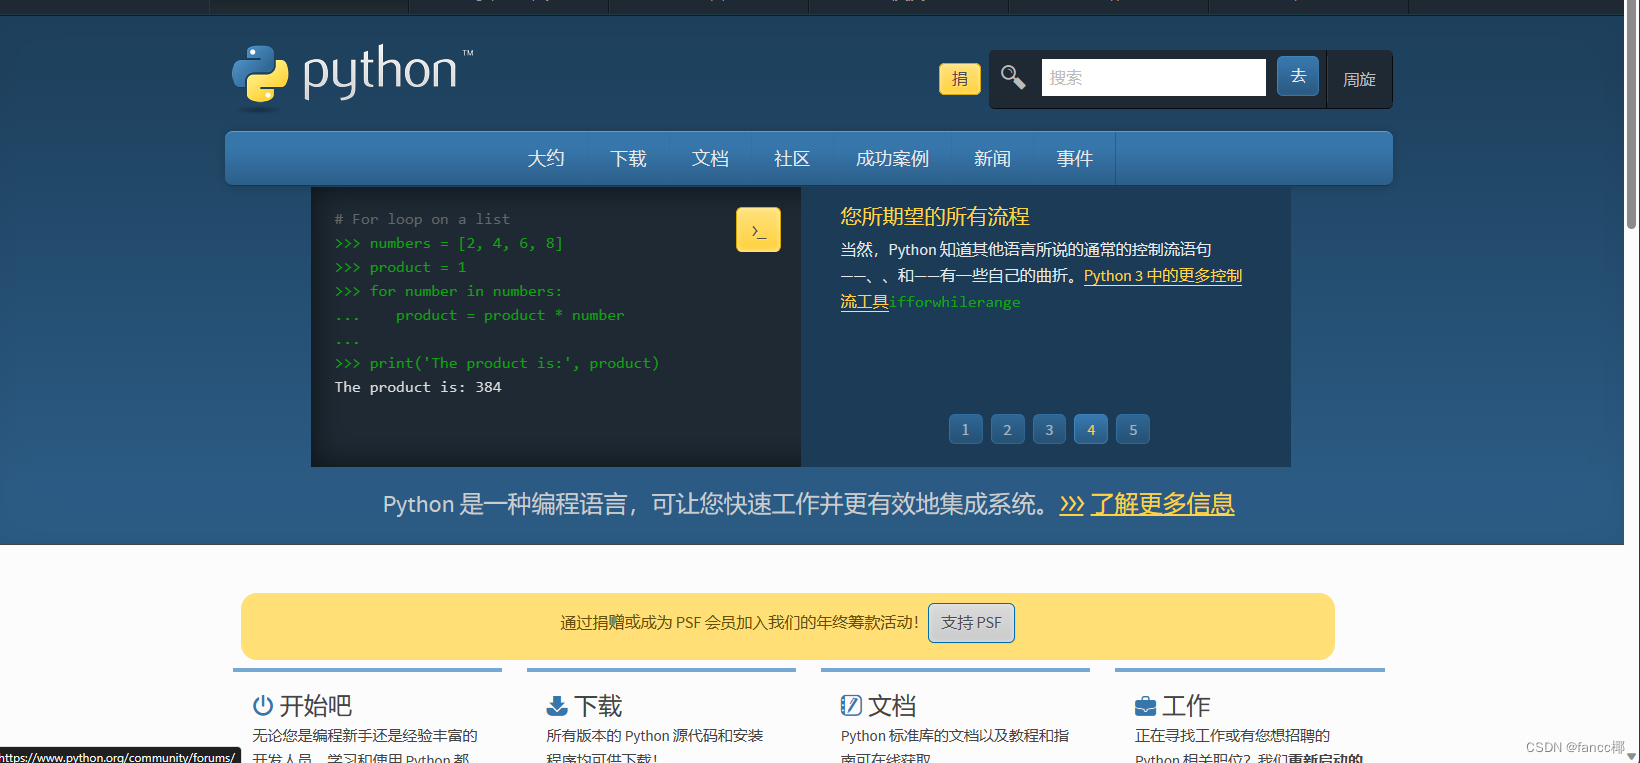Click the 工作 section heading

coord(1186,706)
